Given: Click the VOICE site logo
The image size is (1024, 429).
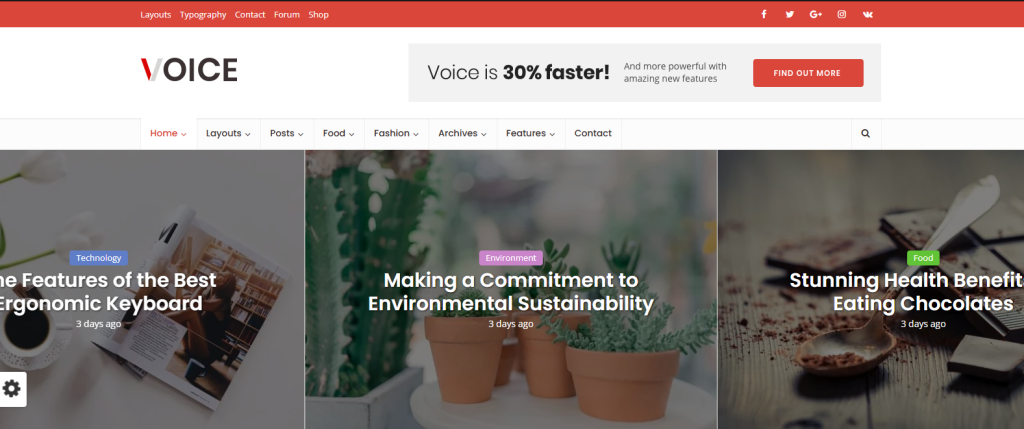Looking at the screenshot, I should 189,70.
